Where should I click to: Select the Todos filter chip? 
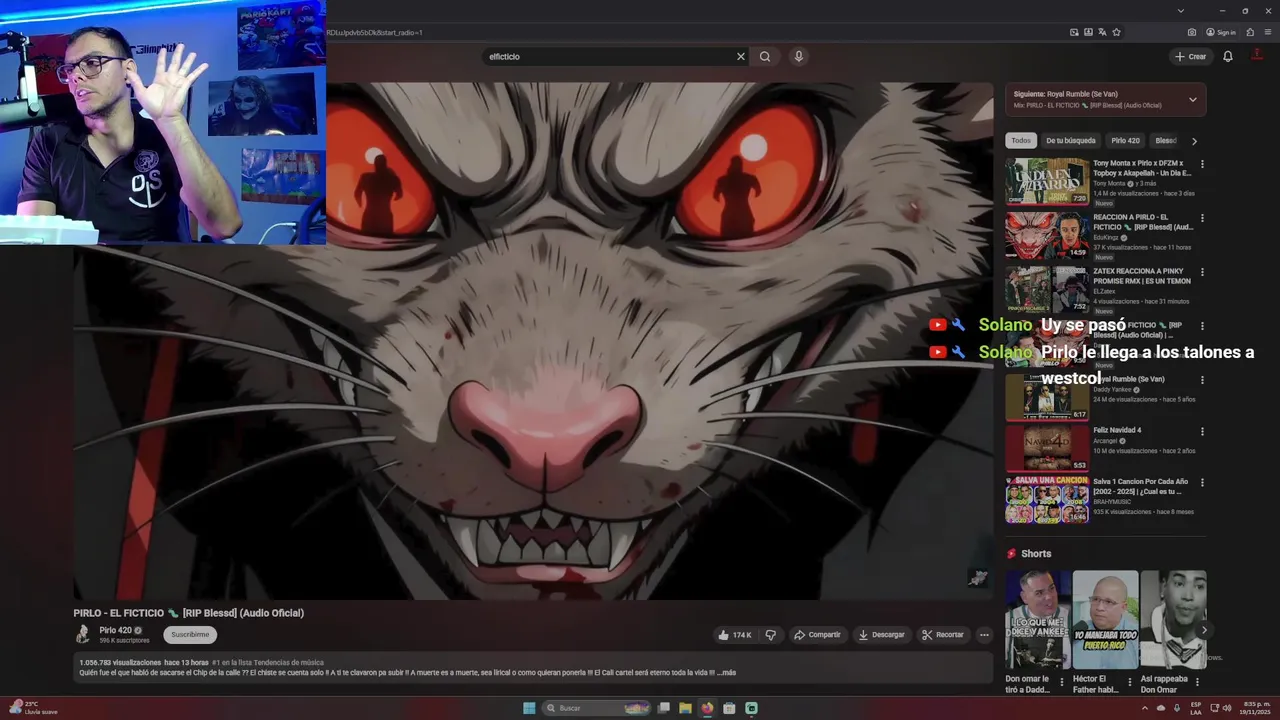(1020, 141)
